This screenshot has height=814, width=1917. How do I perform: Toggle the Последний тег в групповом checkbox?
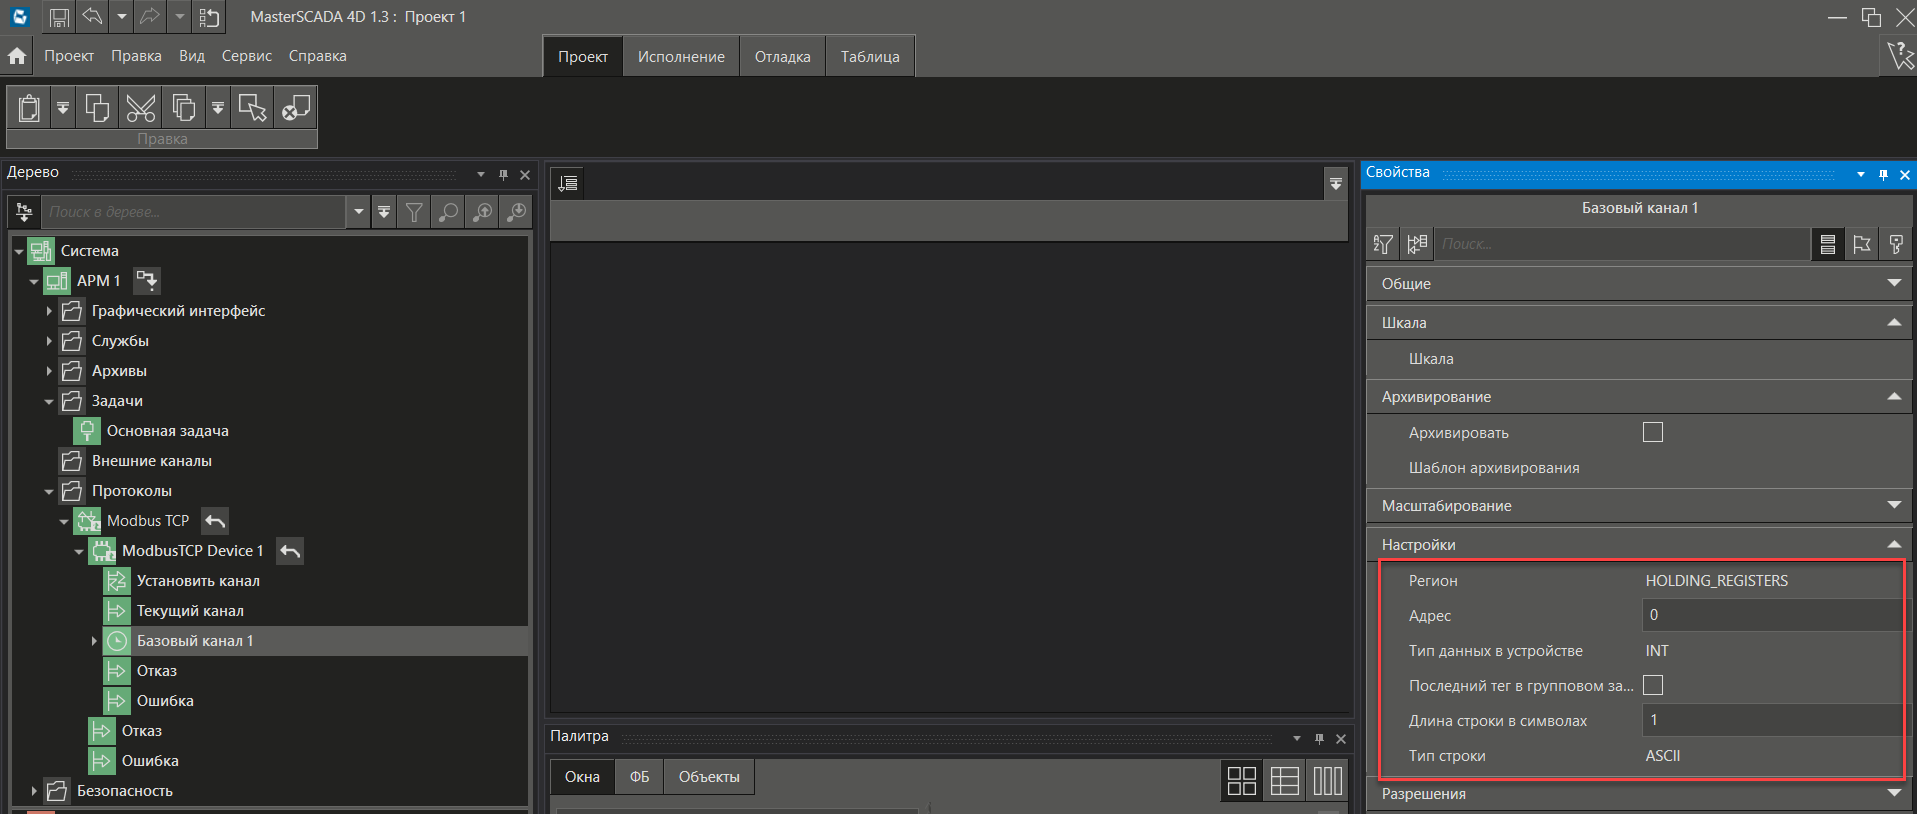(1653, 685)
